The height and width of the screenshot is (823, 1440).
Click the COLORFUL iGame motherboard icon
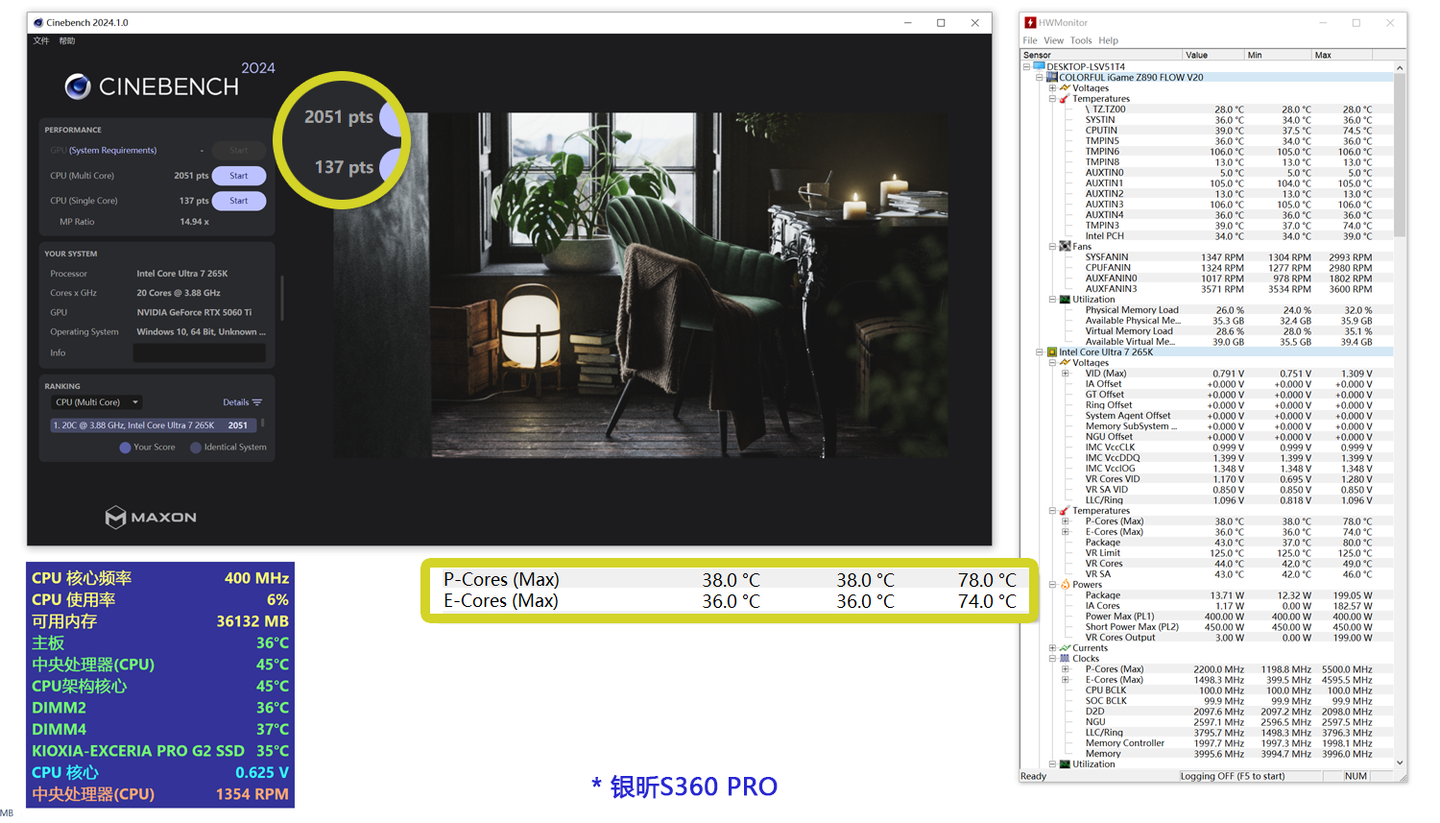pyautogui.click(x=1052, y=77)
